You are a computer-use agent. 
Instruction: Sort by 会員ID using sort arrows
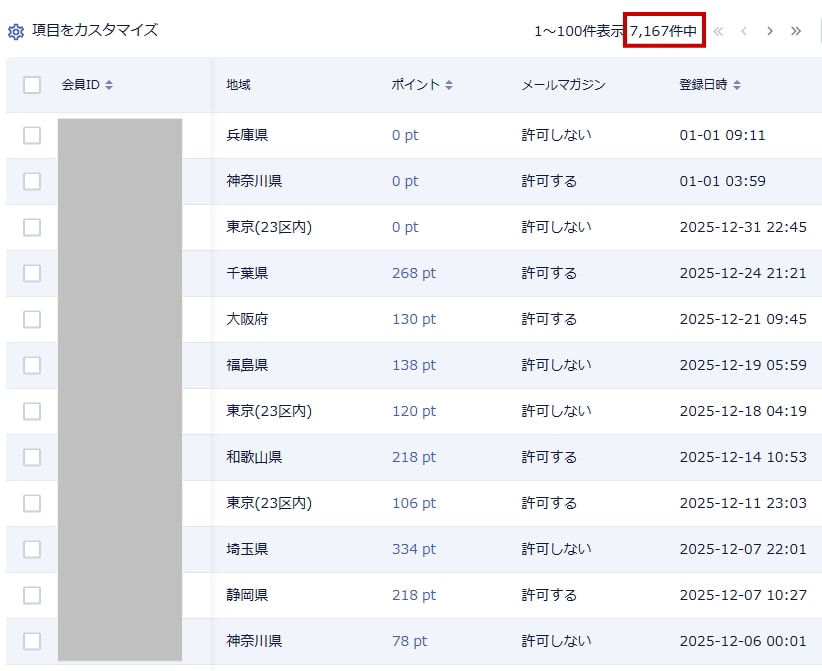109,85
